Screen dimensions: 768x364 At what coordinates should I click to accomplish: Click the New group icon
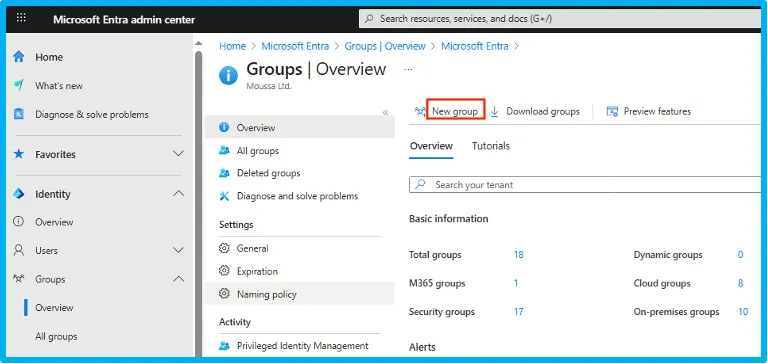pos(420,112)
